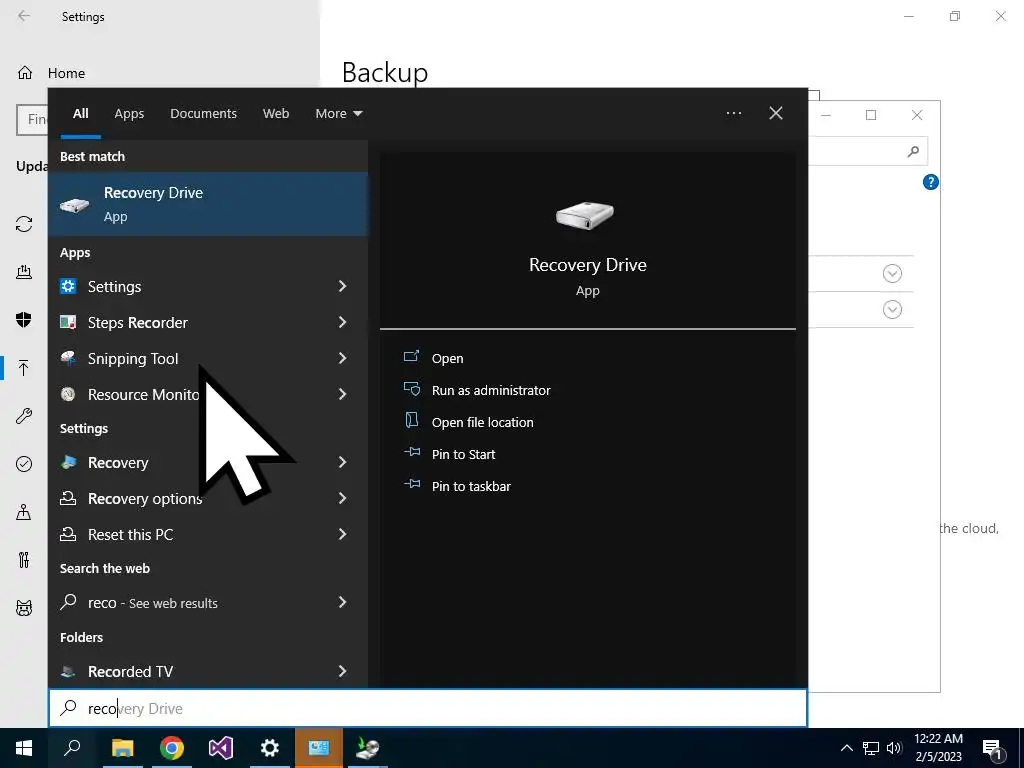Screen dimensions: 1024x768
Task: Choose Open file location
Action: click(x=483, y=422)
